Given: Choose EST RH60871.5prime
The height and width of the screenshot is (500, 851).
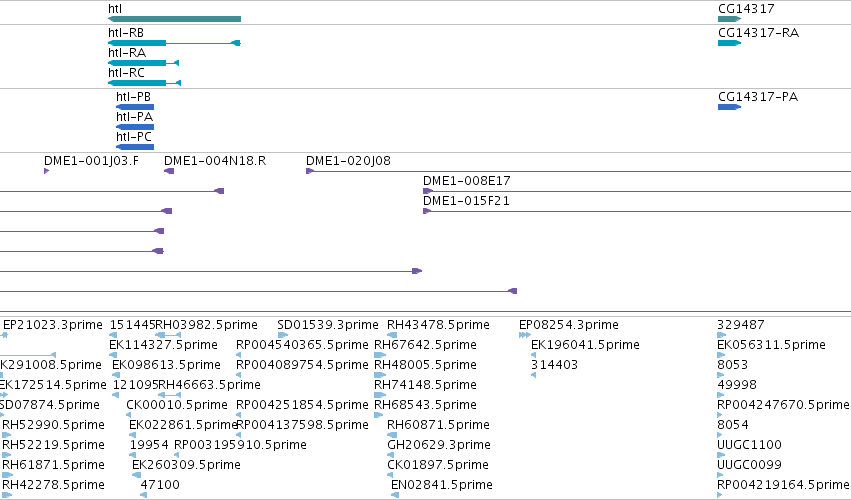Looking at the screenshot, I should pos(439,425).
